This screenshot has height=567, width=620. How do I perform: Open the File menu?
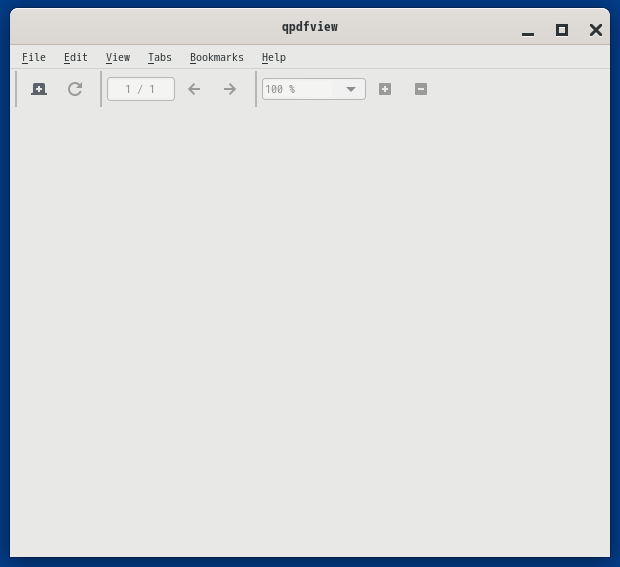(x=34, y=57)
